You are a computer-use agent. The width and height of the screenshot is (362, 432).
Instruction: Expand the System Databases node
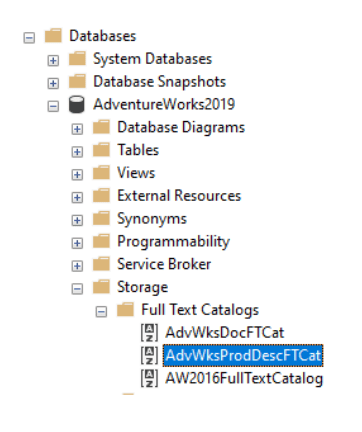pyautogui.click(x=53, y=60)
